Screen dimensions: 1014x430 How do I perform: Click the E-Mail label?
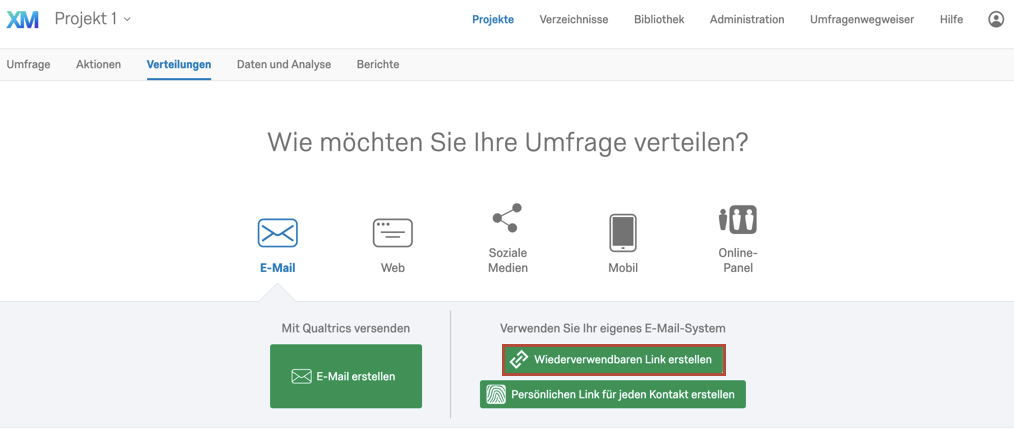click(277, 268)
